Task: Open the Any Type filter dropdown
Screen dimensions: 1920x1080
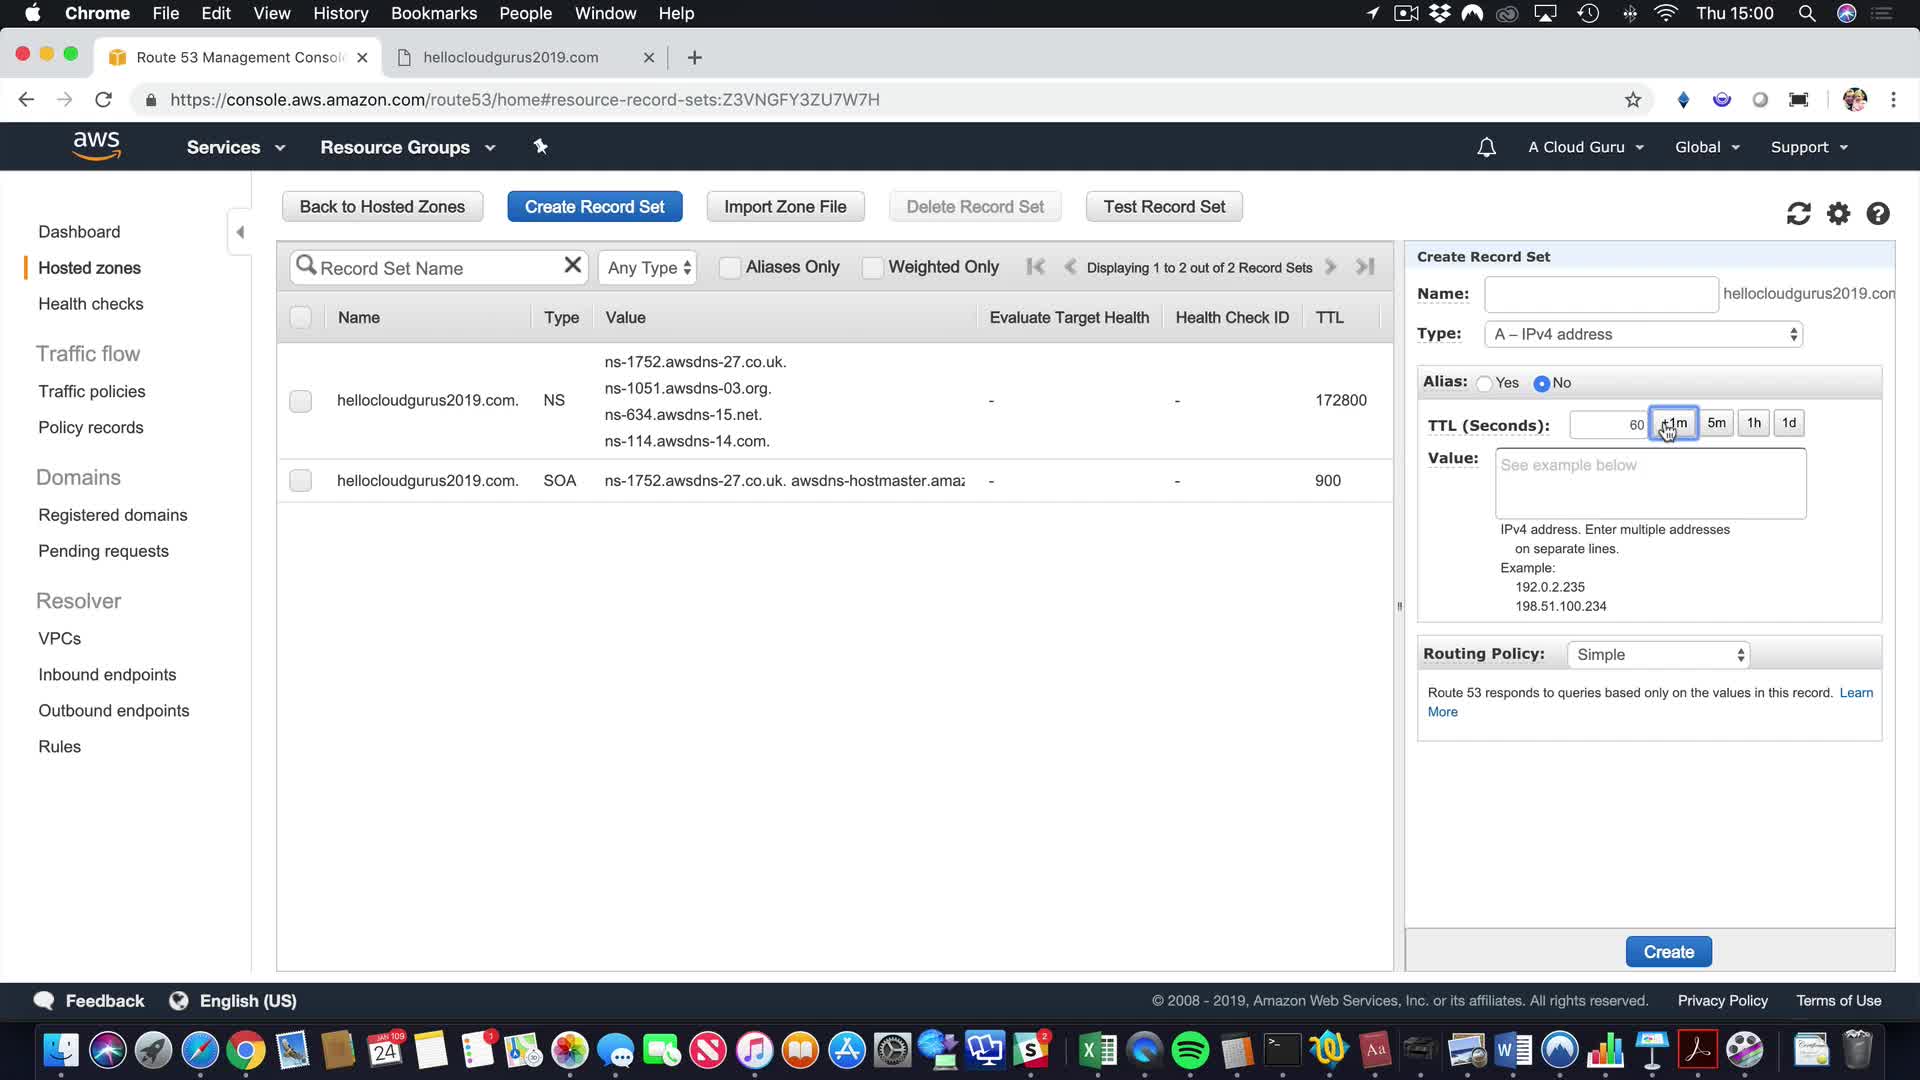Action: (x=648, y=268)
